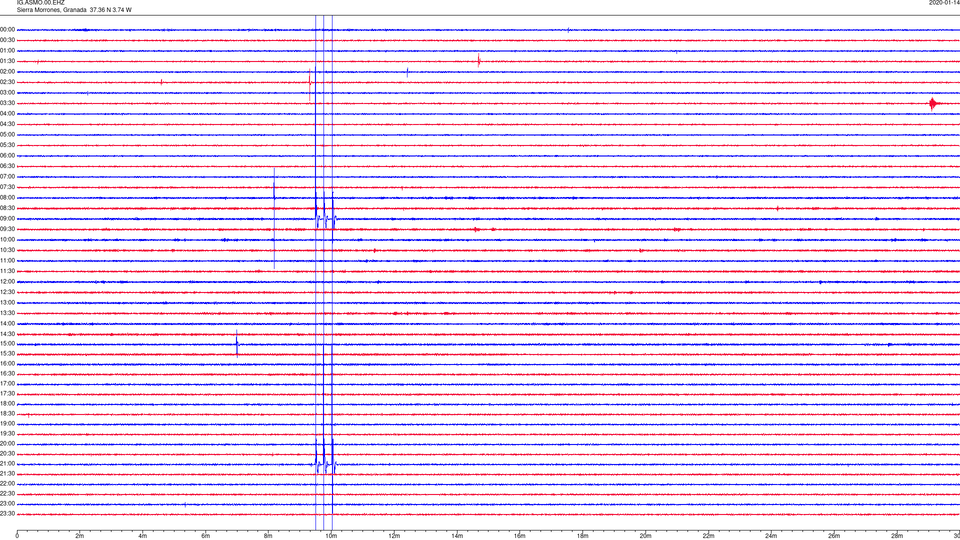Screen dimensions: 960x540
Task: Click the 03:00 time label
Action: (x=8, y=92)
